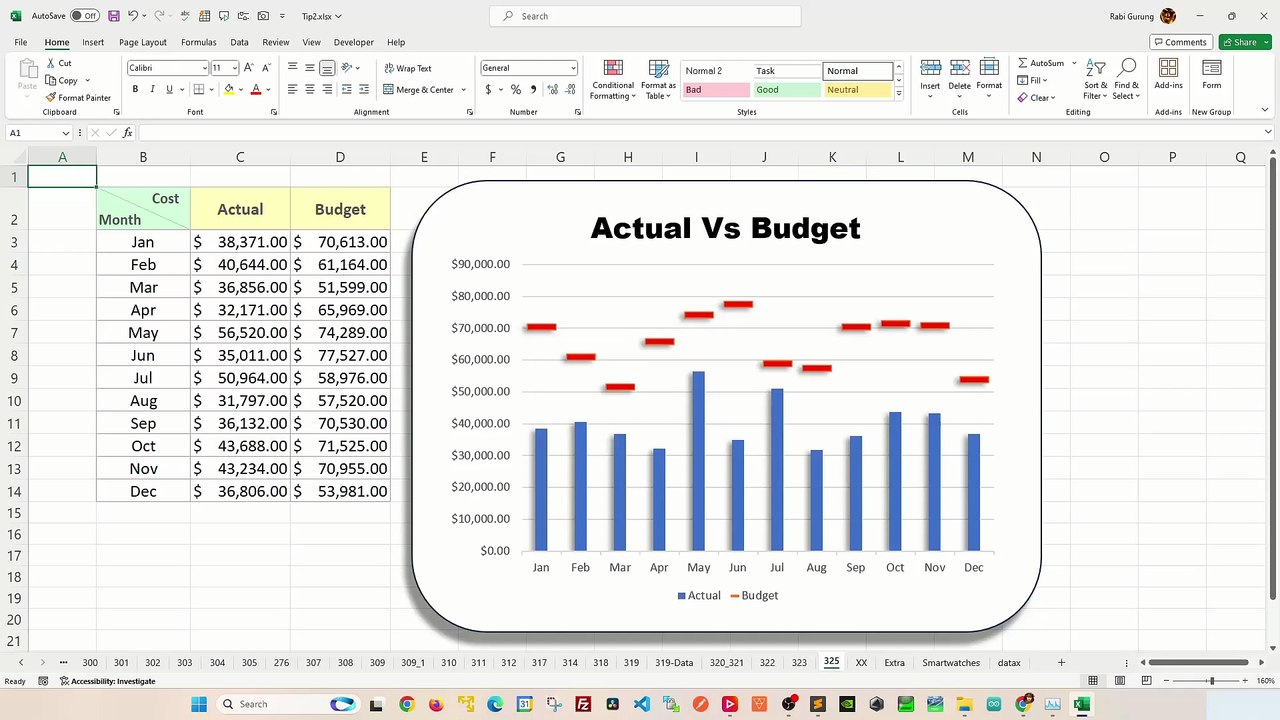Apply the yellow Fill Color
The width and height of the screenshot is (1280, 720).
point(229,89)
